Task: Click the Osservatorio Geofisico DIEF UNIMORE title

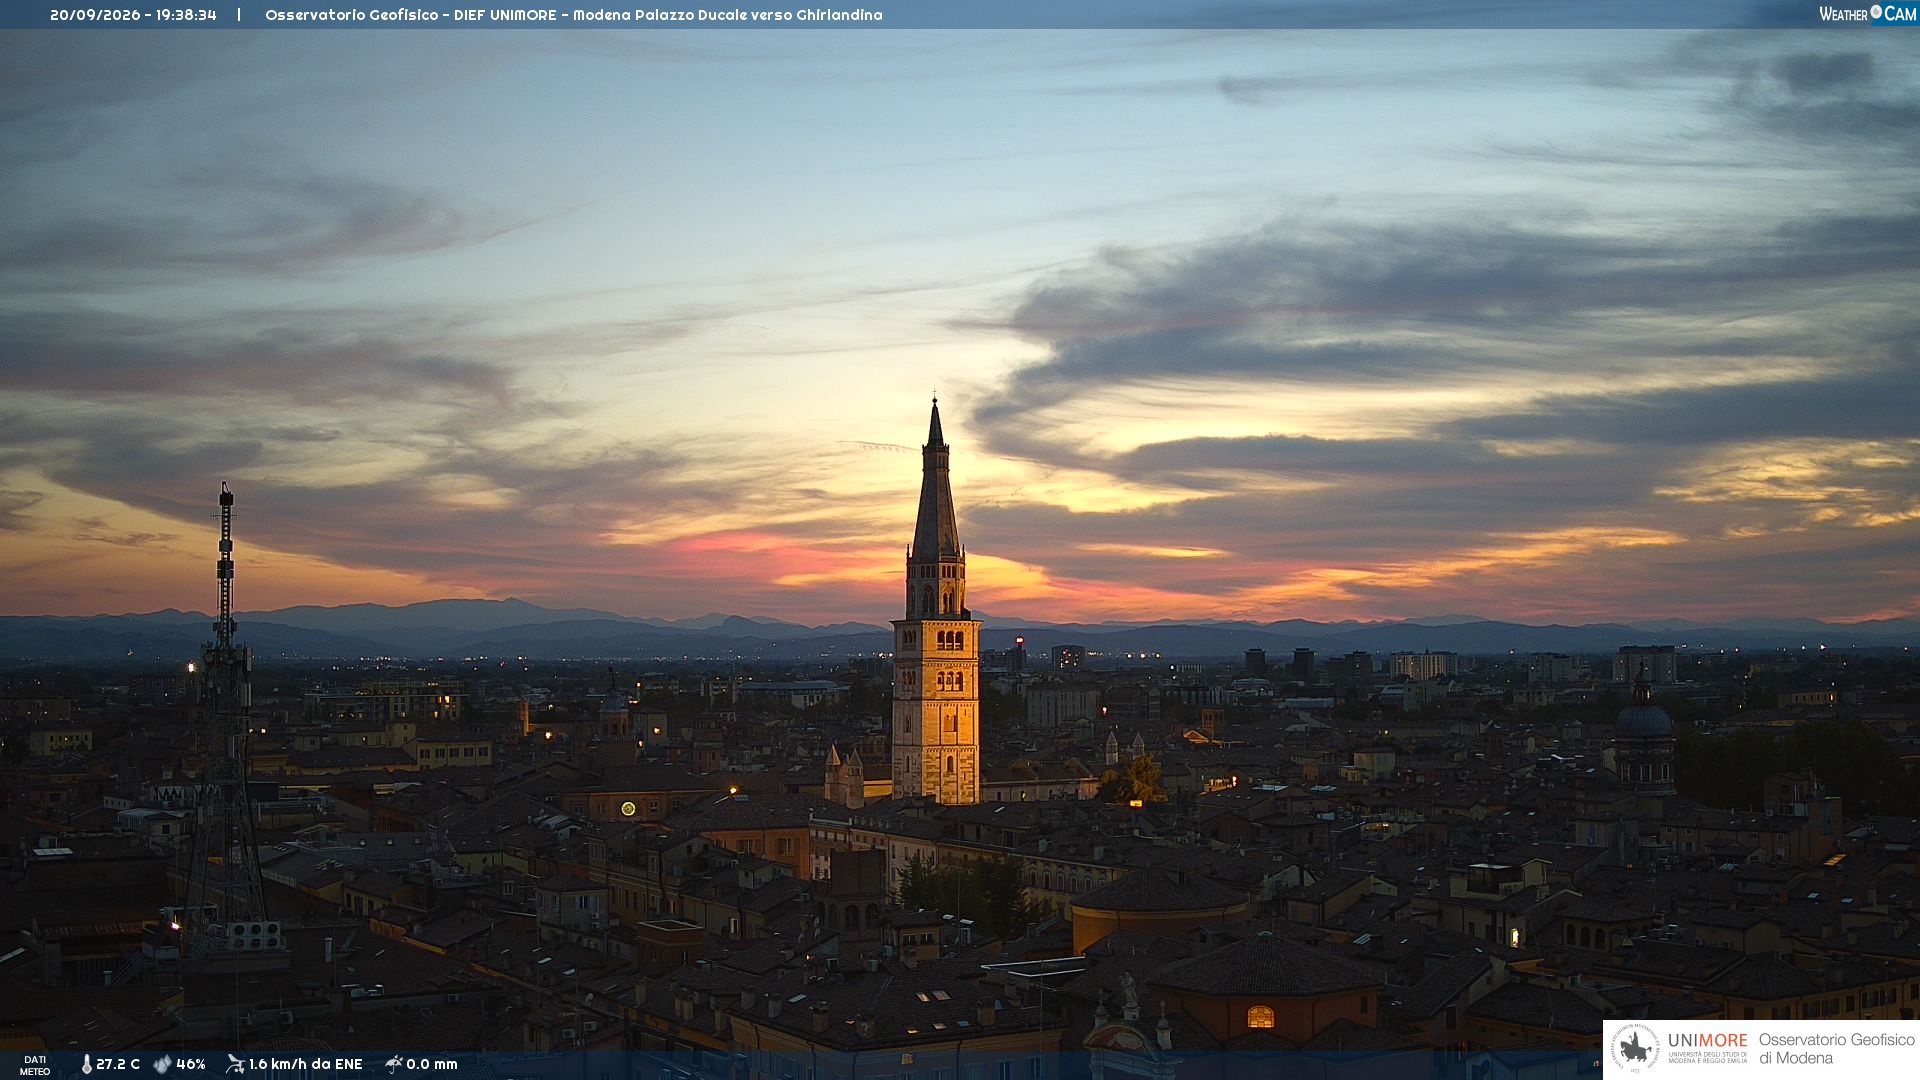Action: tap(574, 15)
